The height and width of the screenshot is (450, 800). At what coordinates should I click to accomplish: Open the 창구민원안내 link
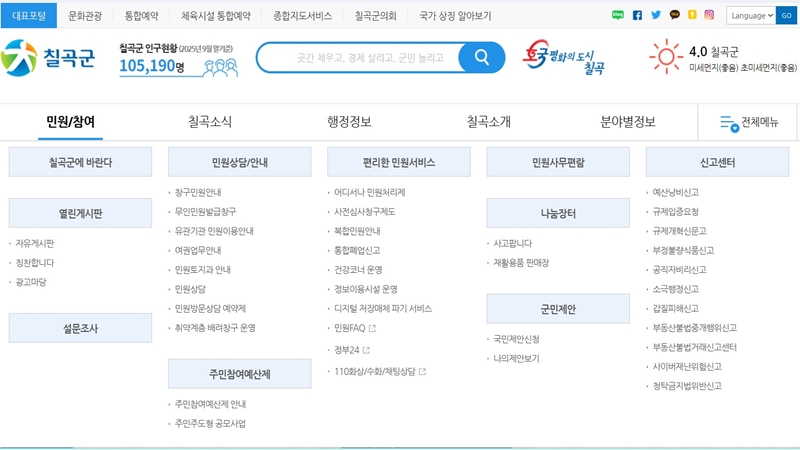click(198, 192)
